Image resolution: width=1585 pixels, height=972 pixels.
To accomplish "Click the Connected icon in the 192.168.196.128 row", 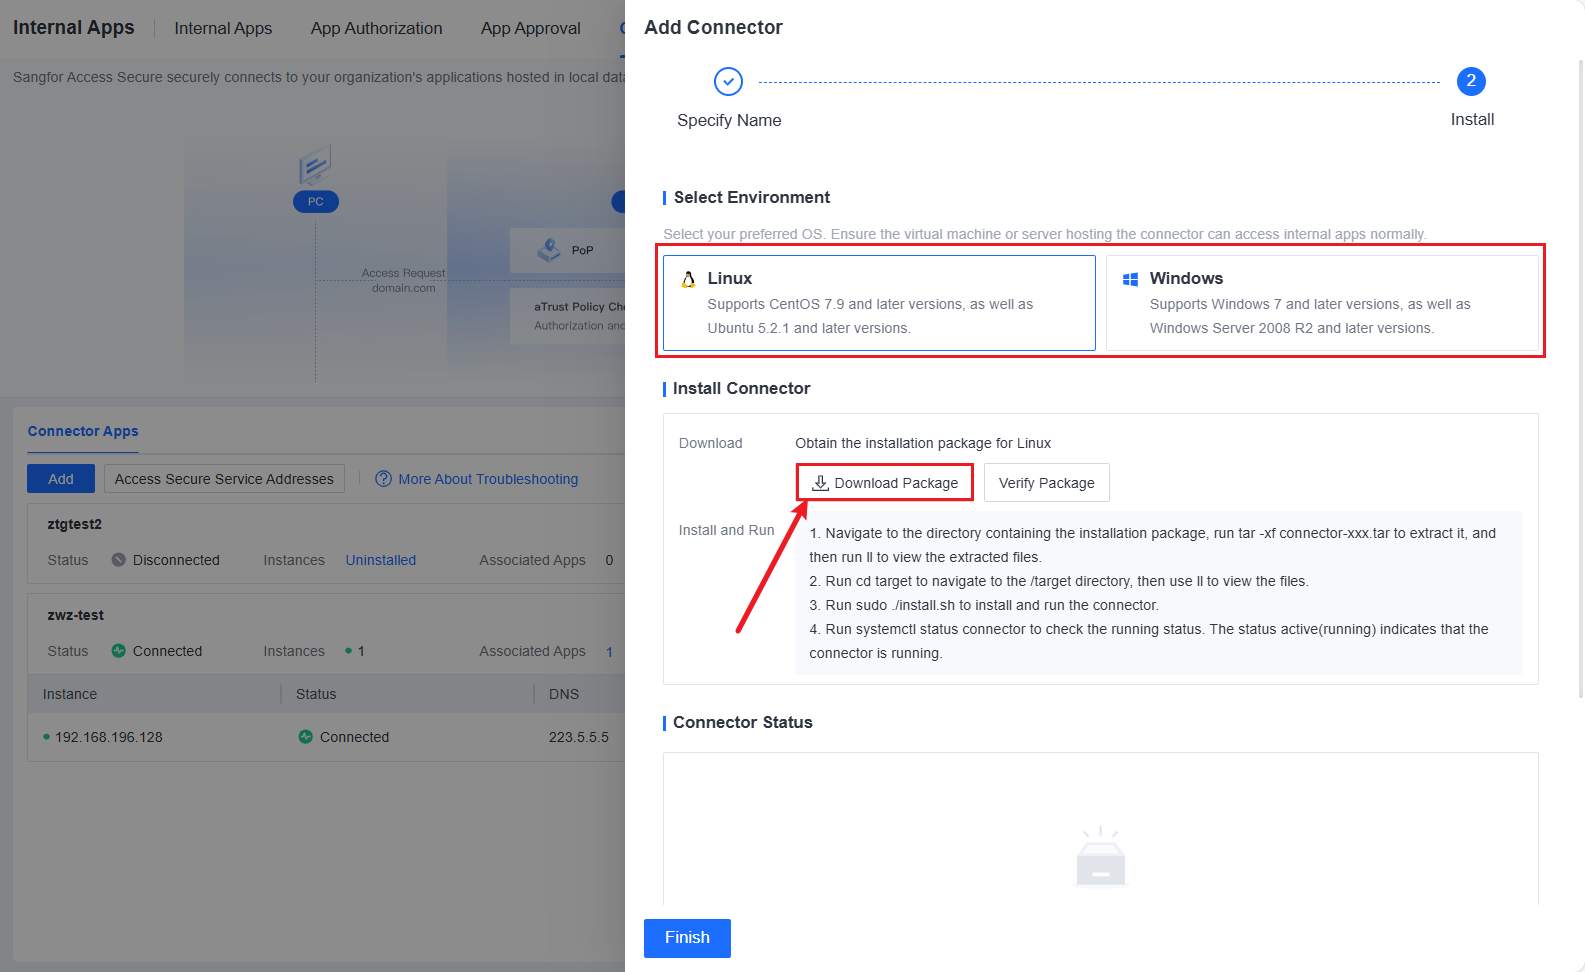I will coord(305,737).
